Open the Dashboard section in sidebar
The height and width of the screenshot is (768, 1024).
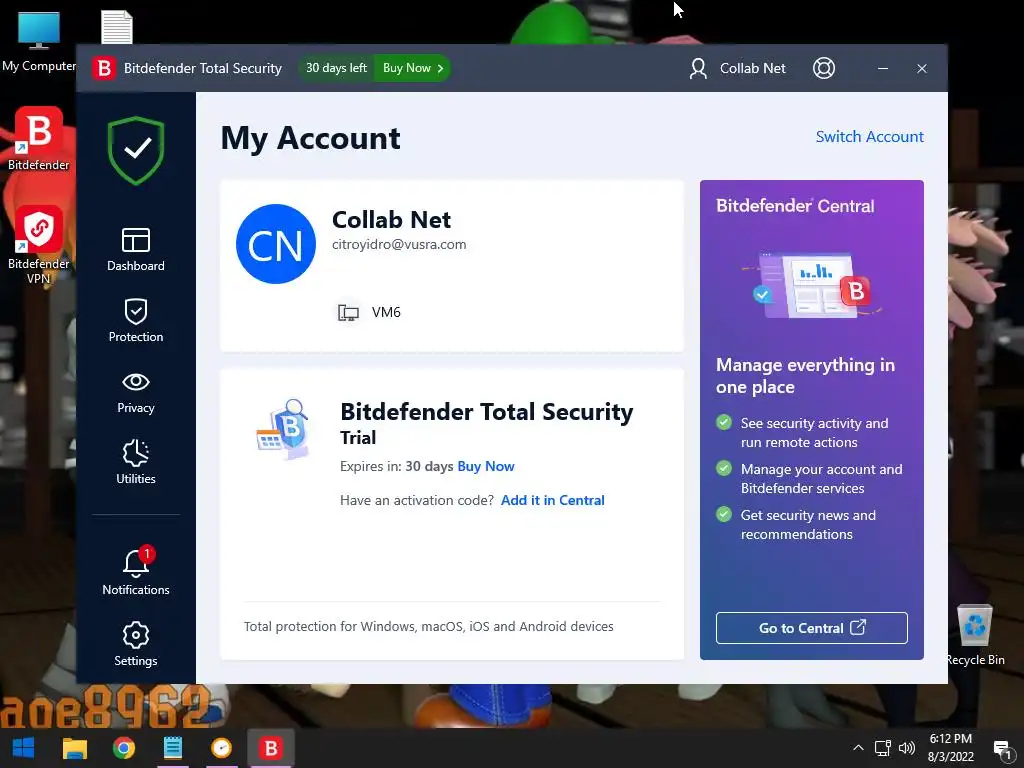point(136,249)
